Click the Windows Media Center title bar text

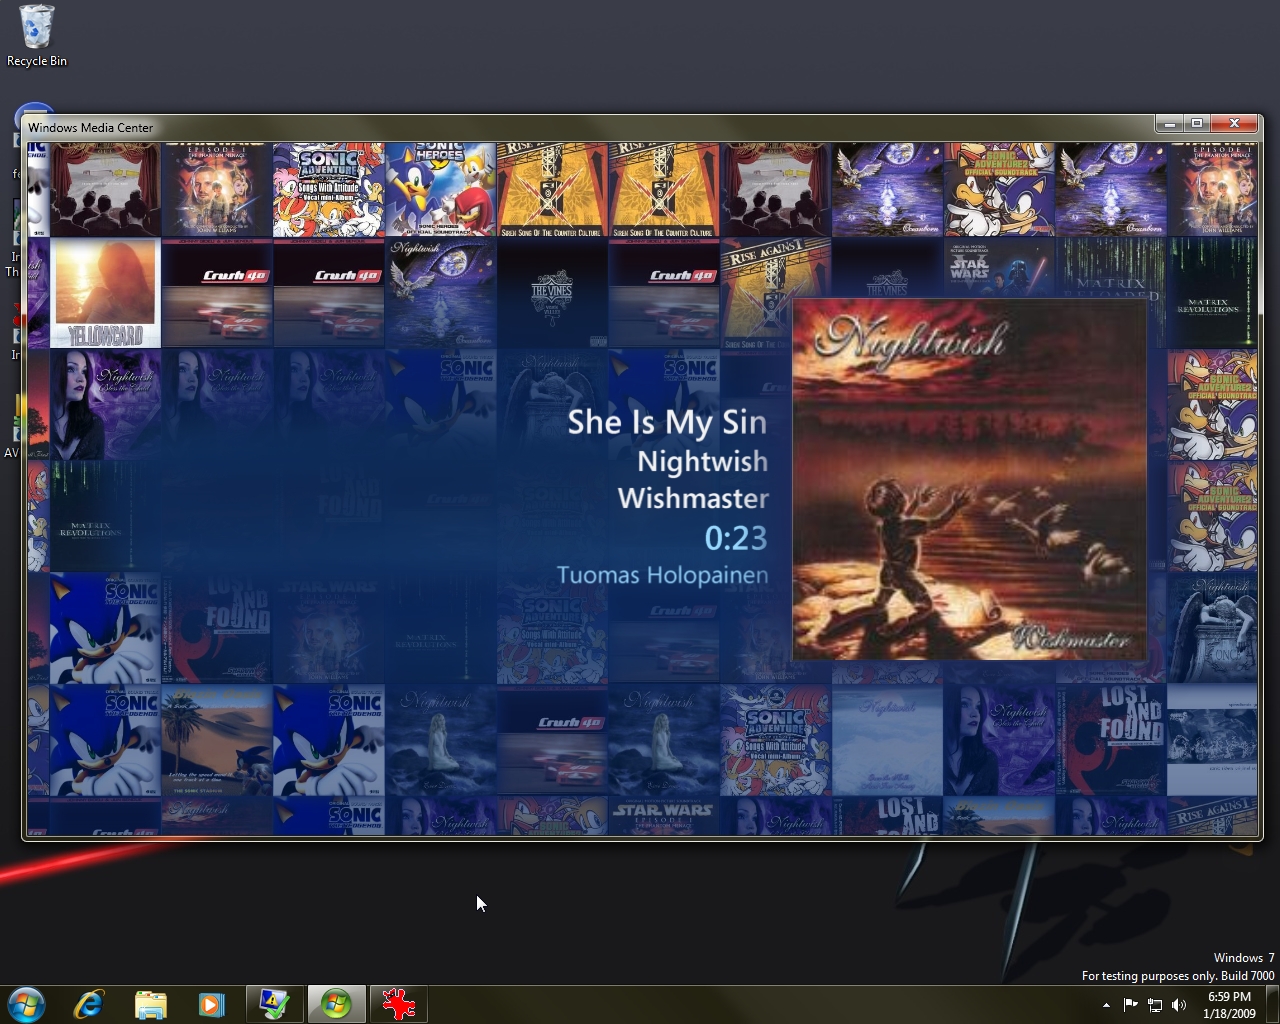91,127
